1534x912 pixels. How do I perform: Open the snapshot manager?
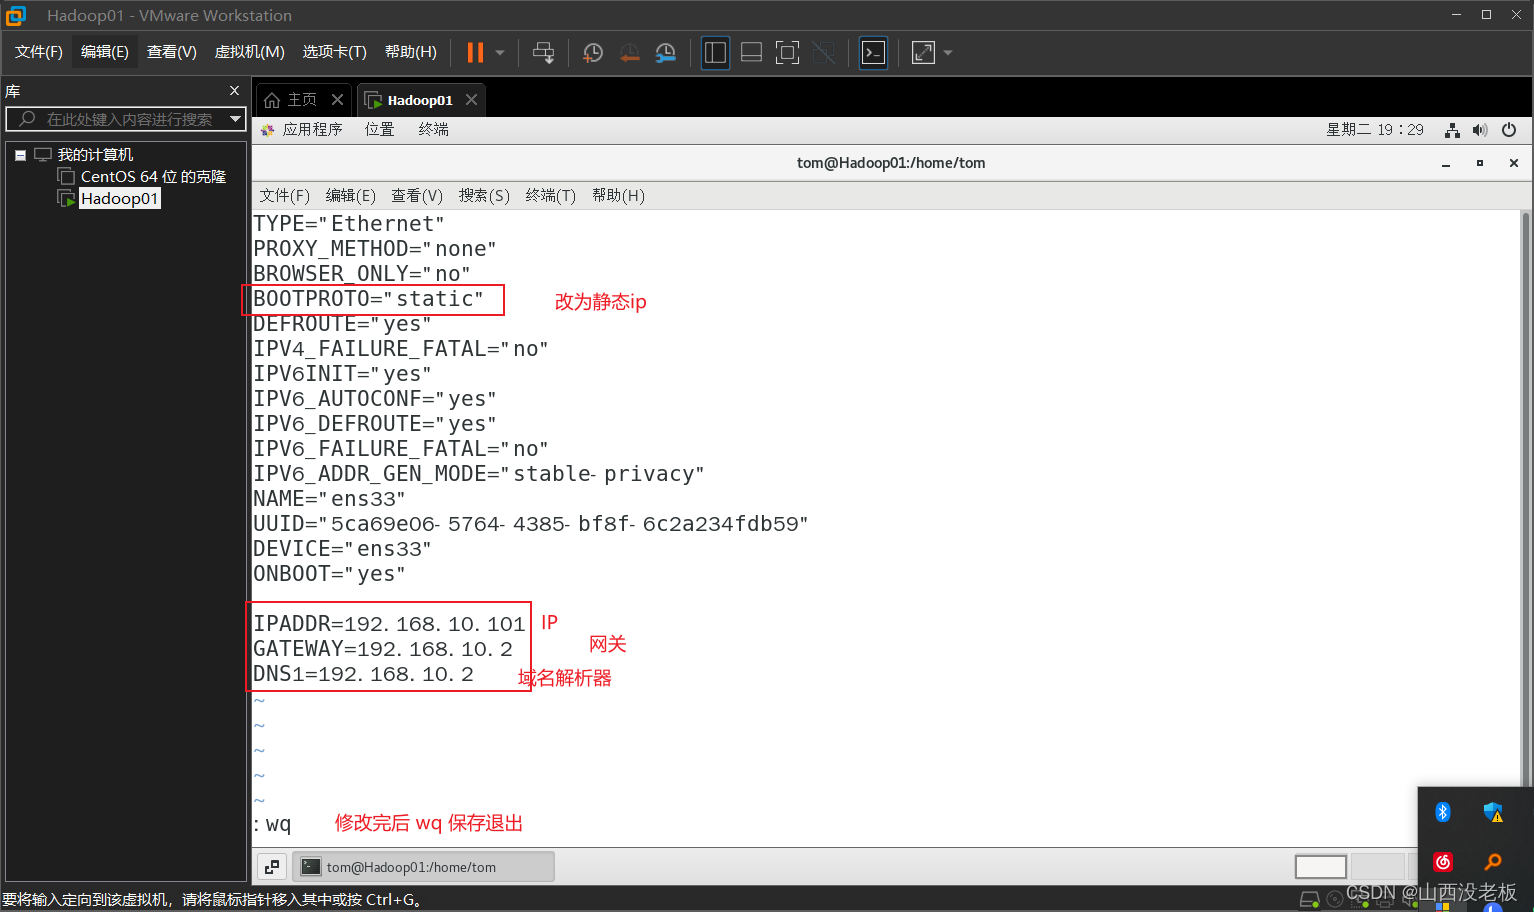[666, 52]
